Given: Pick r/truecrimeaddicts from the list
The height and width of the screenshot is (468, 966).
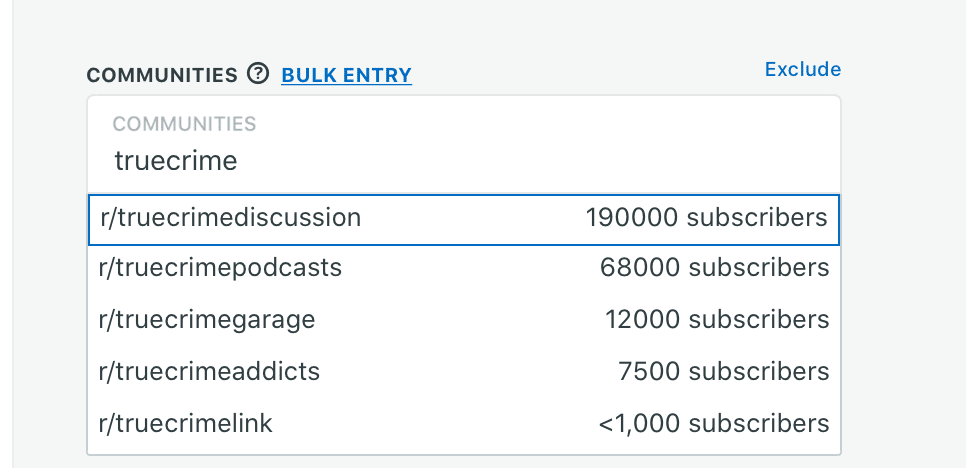Looking at the screenshot, I should [x=210, y=372].
